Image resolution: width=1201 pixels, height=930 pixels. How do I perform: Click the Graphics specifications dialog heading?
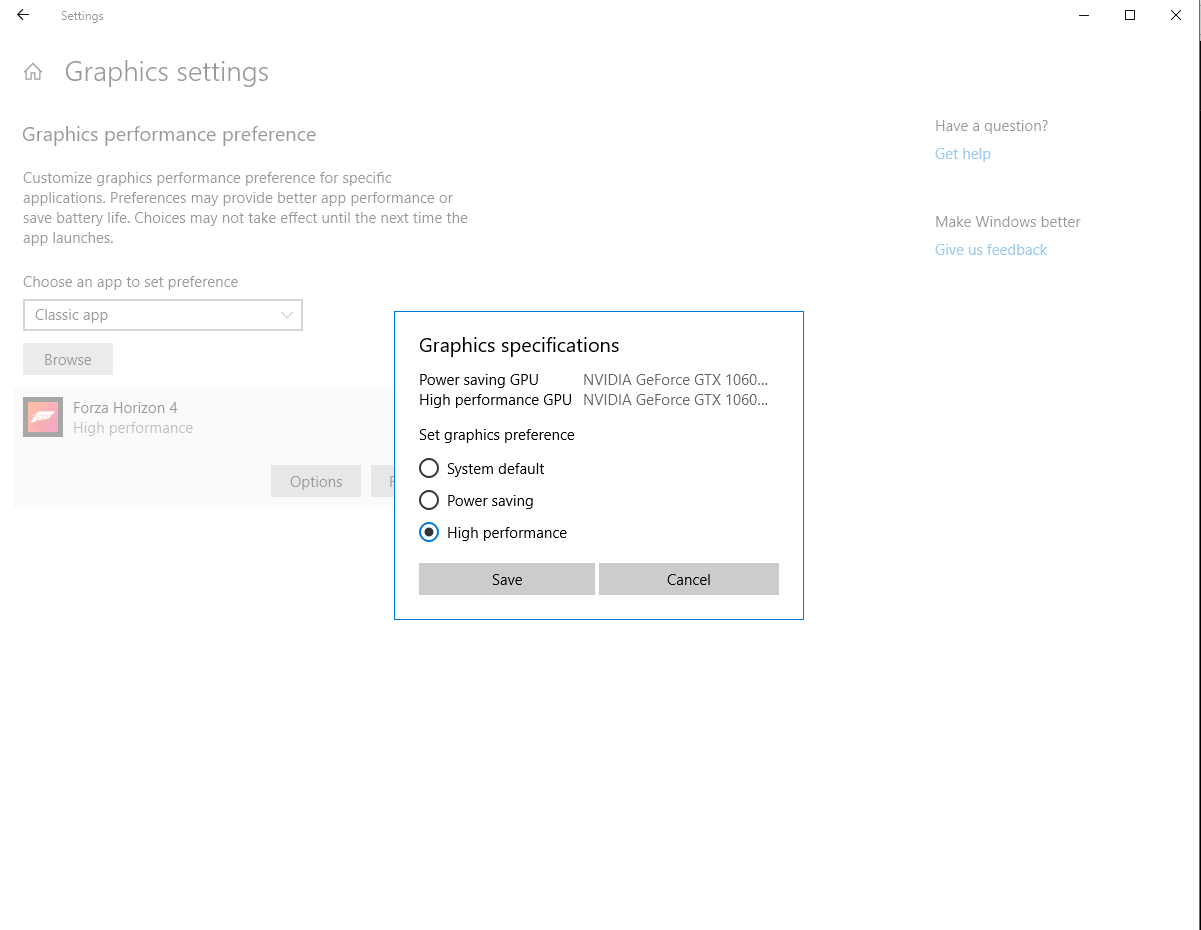coord(519,345)
